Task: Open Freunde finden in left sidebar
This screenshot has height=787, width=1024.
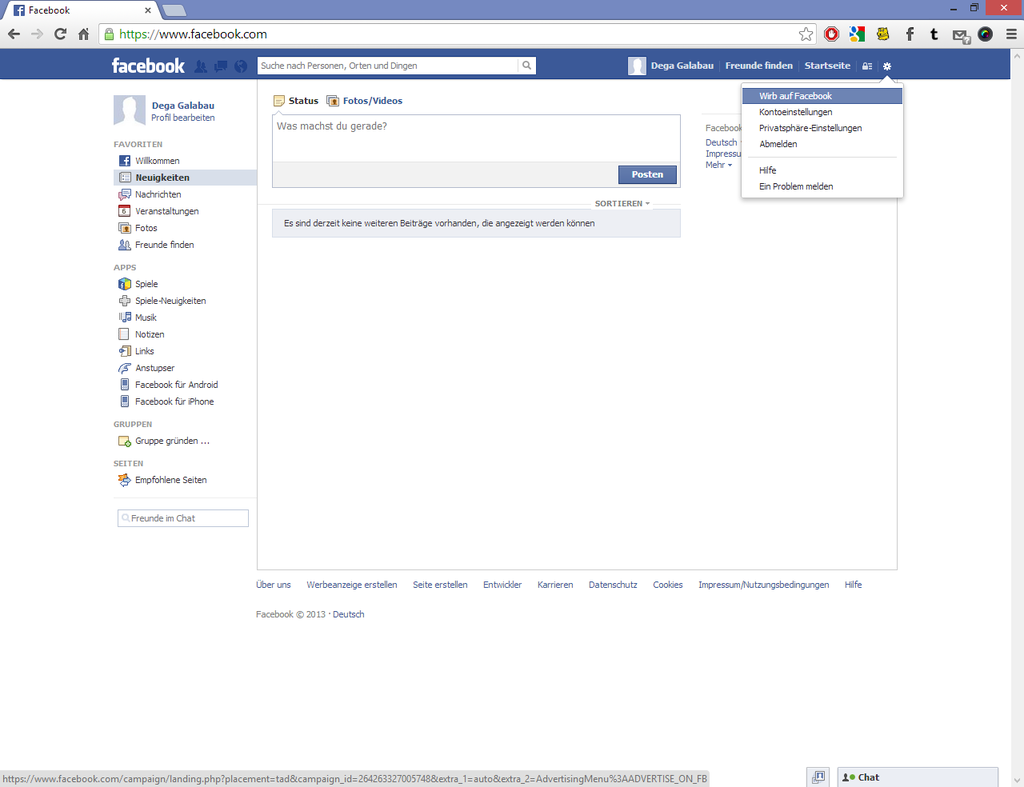Action: (164, 245)
